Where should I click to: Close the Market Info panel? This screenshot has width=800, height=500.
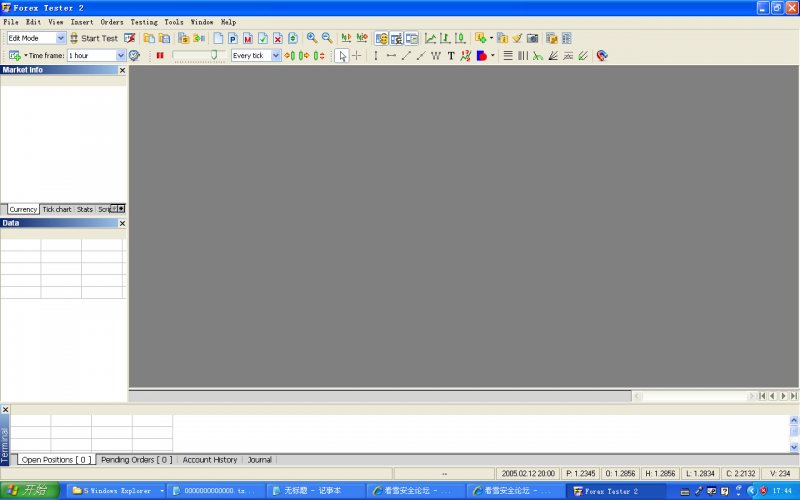point(122,70)
